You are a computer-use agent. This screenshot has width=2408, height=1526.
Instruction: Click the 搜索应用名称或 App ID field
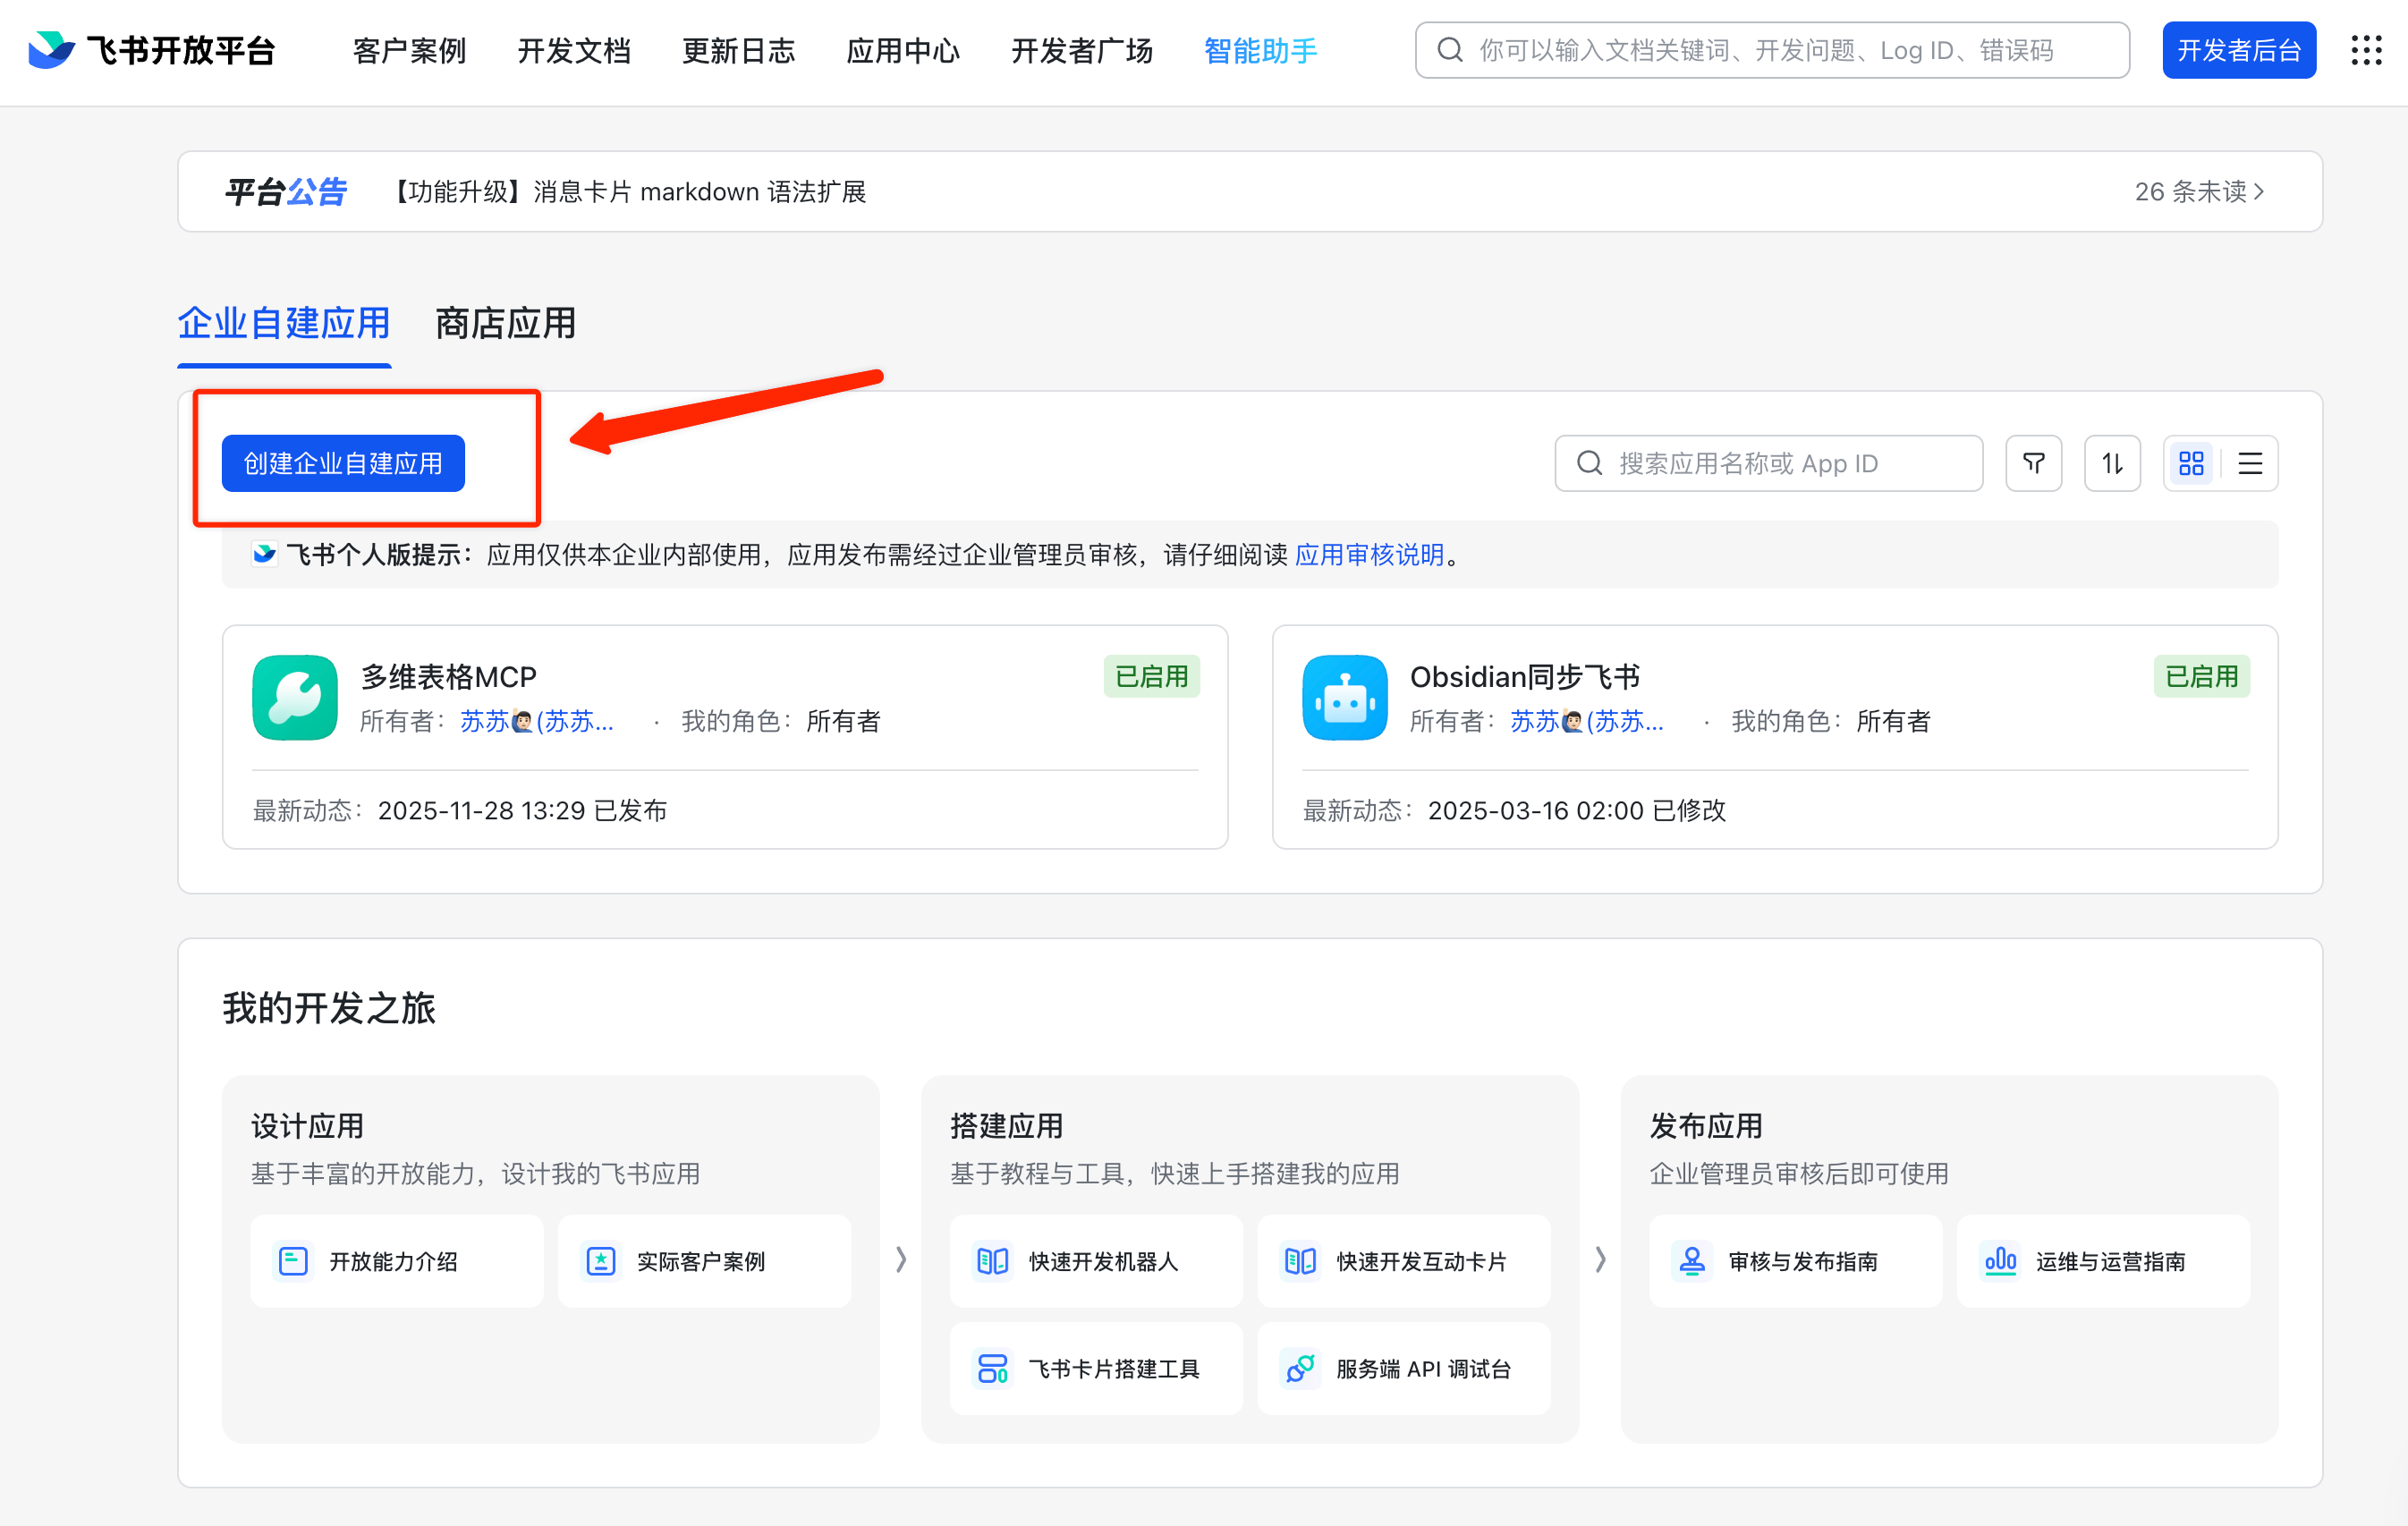click(x=1768, y=463)
